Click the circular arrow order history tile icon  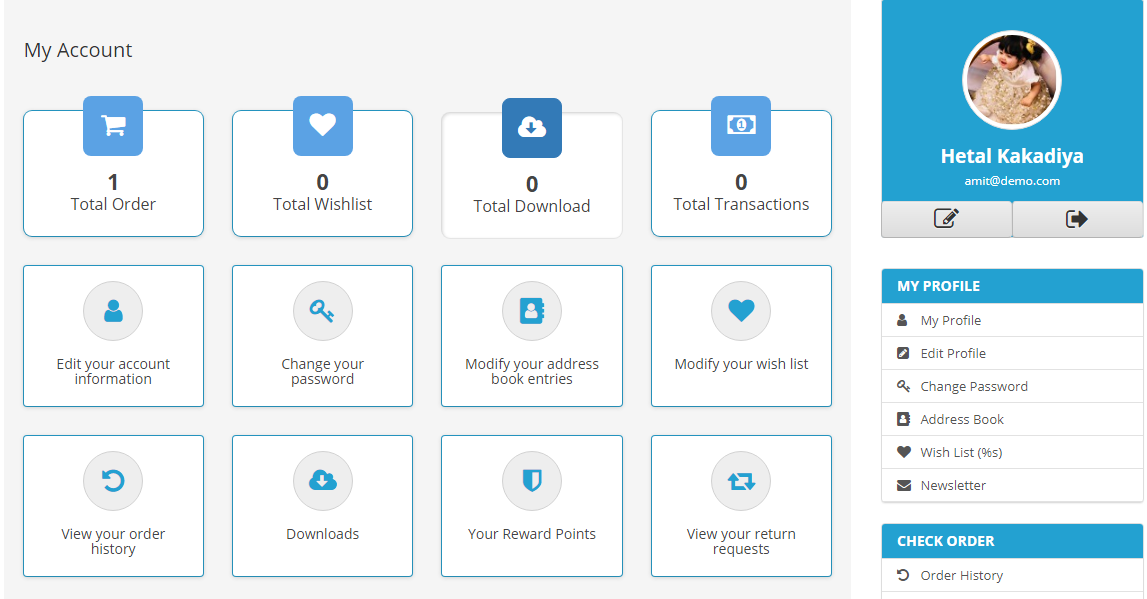[113, 481]
